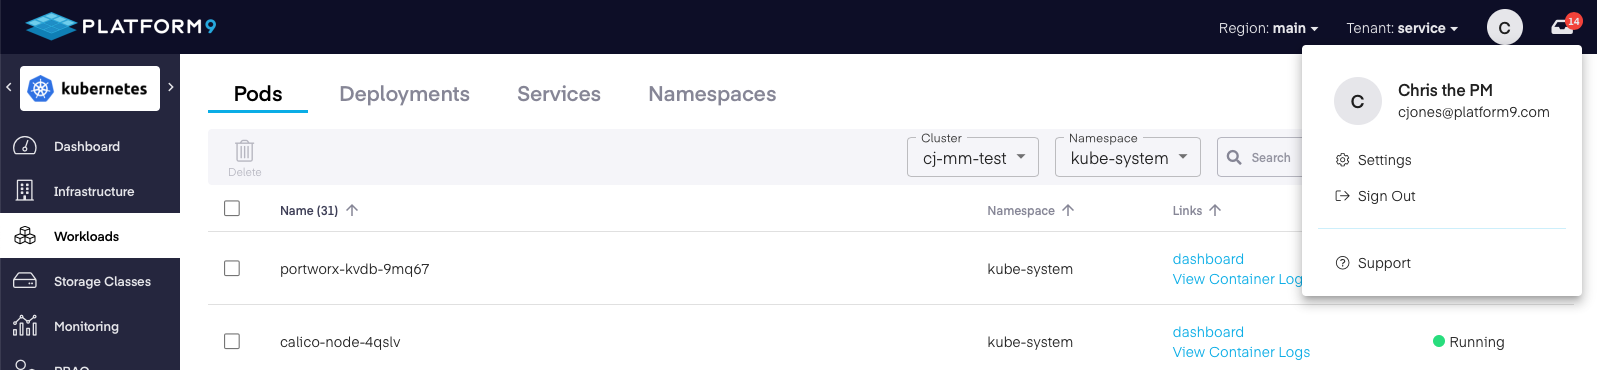
Task: Open the Region main dropdown
Action: tap(1268, 28)
